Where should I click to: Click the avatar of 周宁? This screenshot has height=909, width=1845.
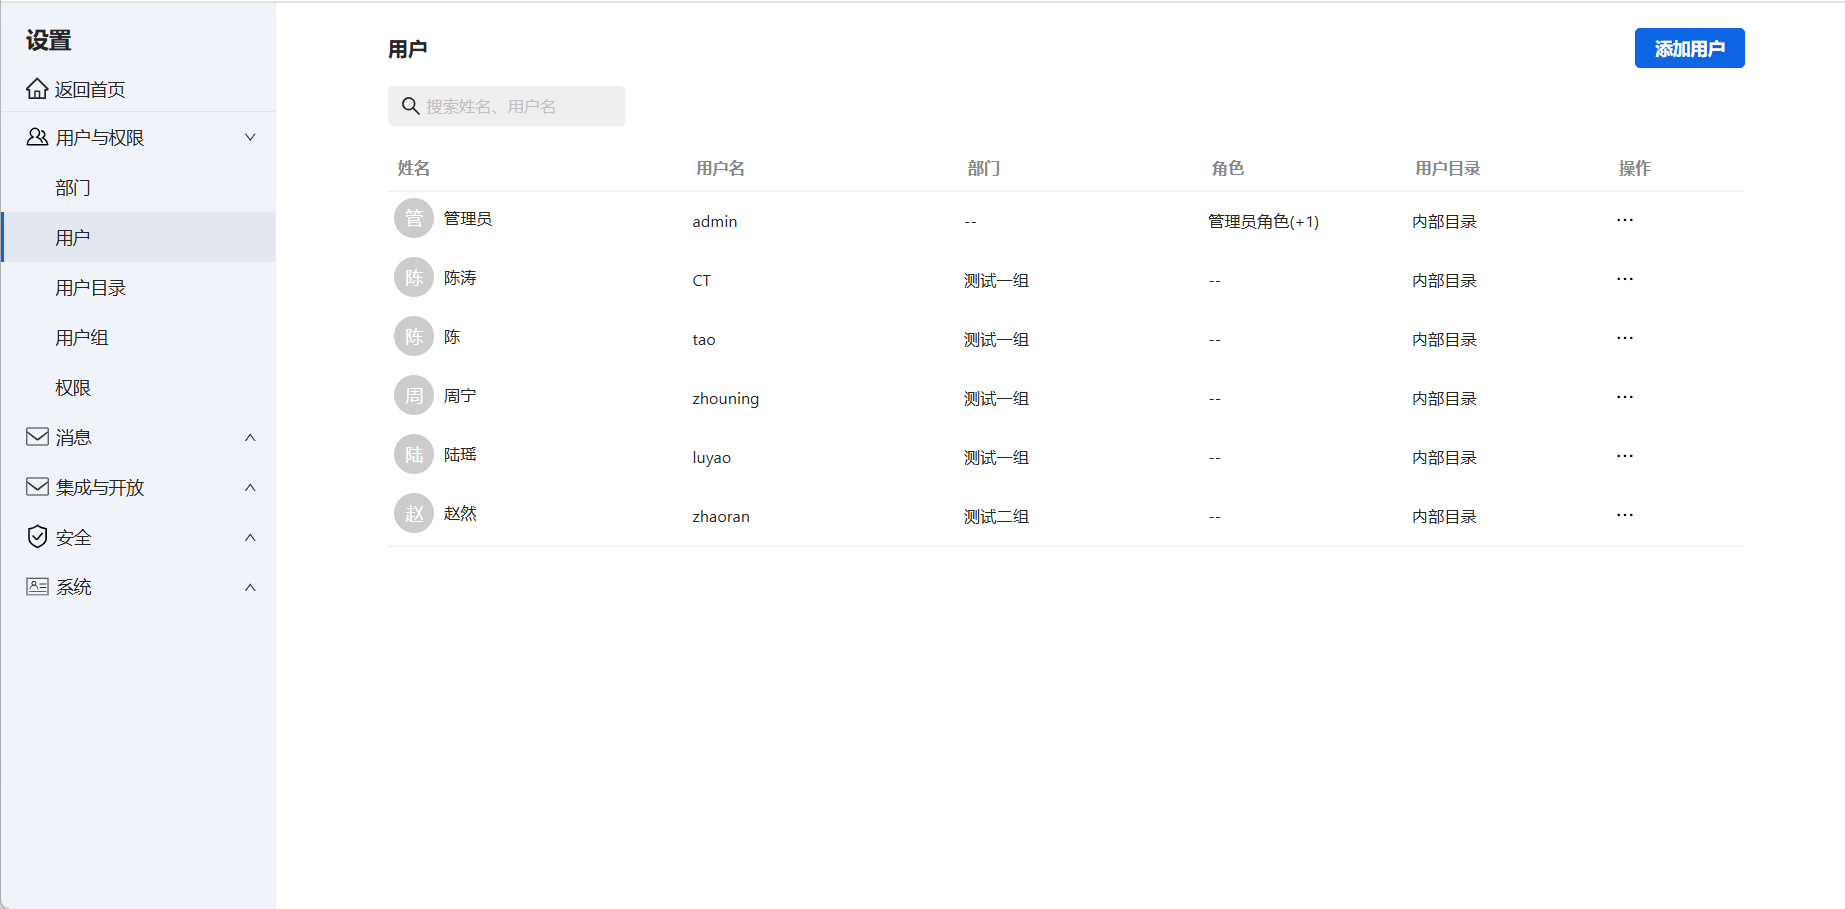413,395
